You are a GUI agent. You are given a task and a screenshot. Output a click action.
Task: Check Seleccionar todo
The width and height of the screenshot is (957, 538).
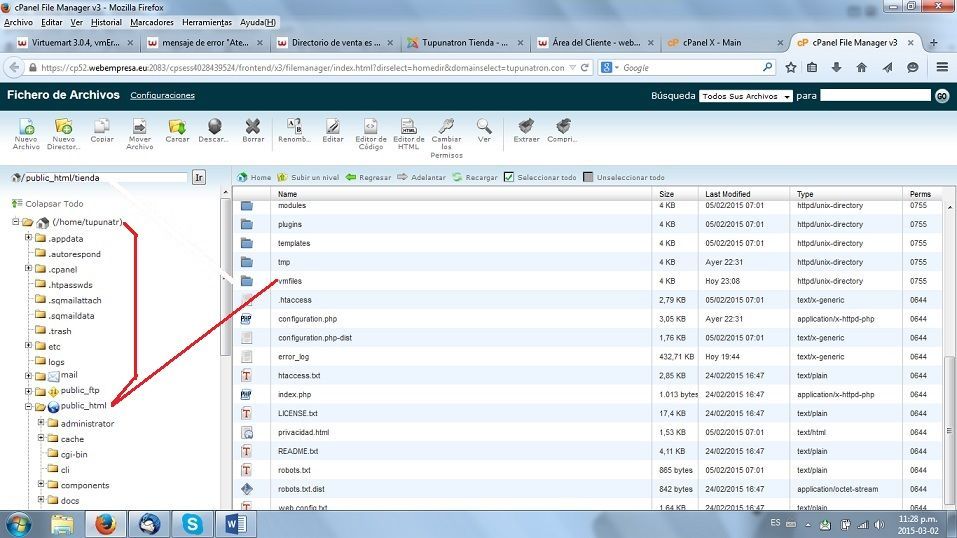pyautogui.click(x=509, y=177)
